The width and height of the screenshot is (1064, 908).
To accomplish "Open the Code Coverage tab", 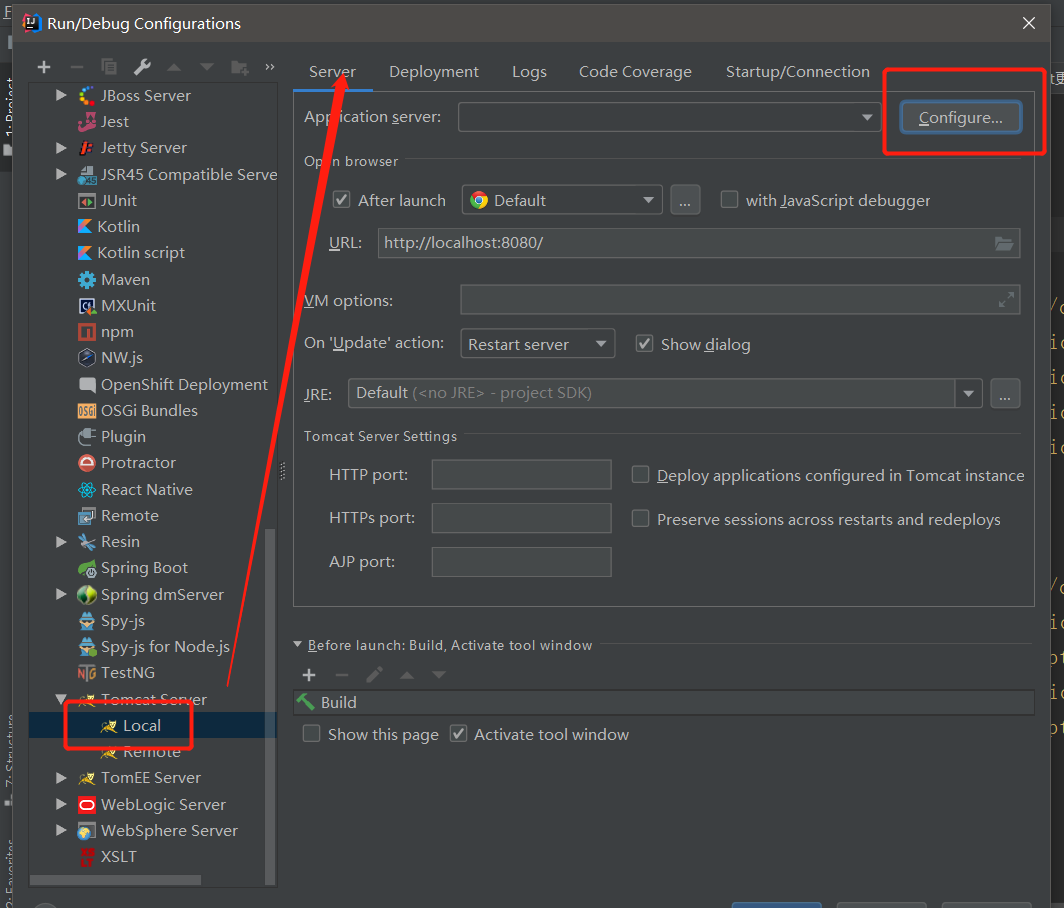I will (x=635, y=72).
